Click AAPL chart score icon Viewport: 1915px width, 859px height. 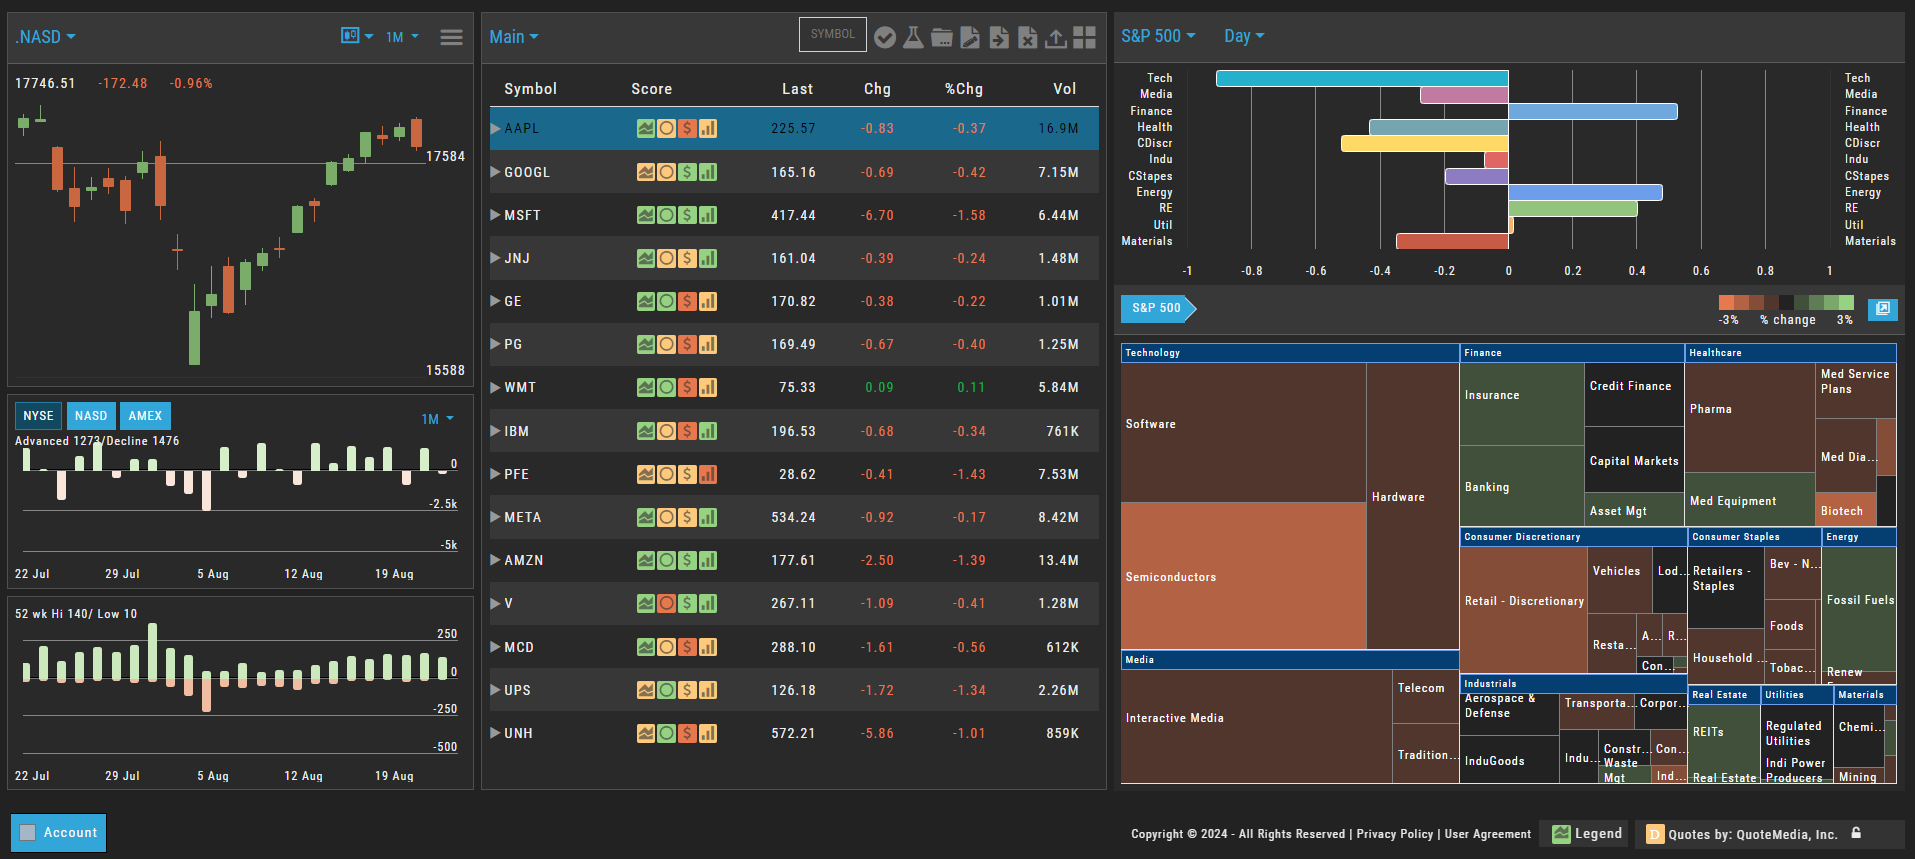[646, 128]
